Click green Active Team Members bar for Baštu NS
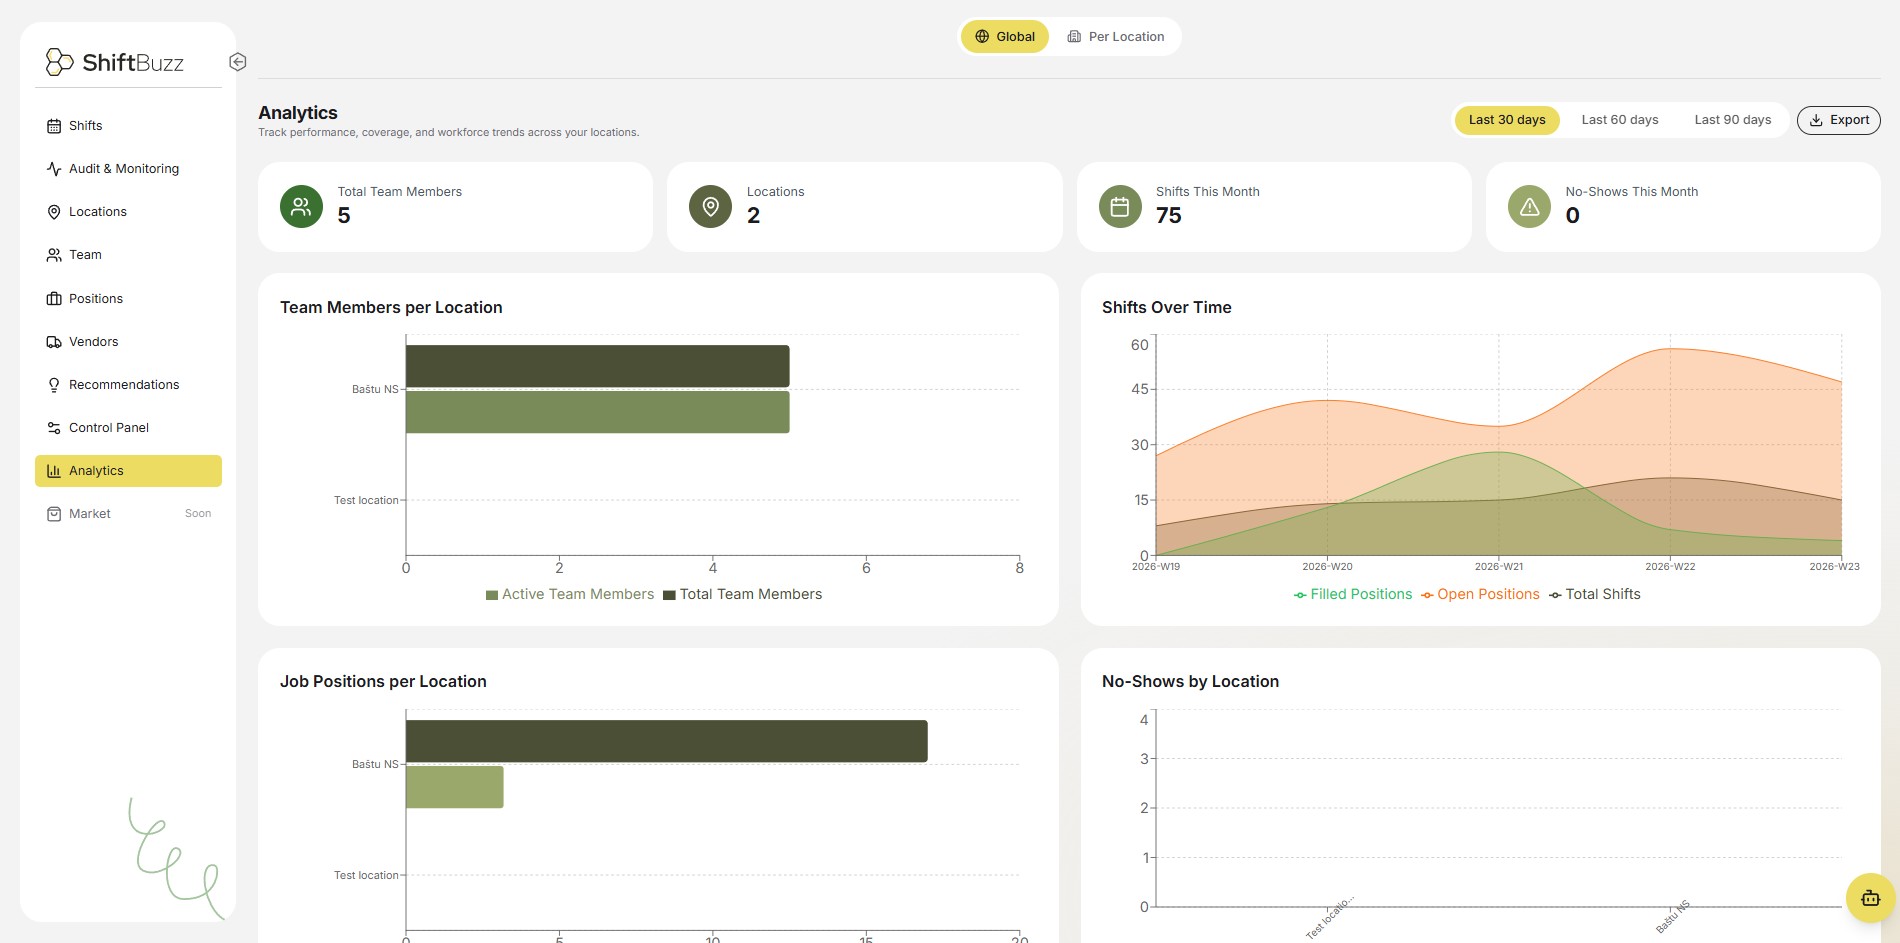1900x943 pixels. tap(598, 412)
